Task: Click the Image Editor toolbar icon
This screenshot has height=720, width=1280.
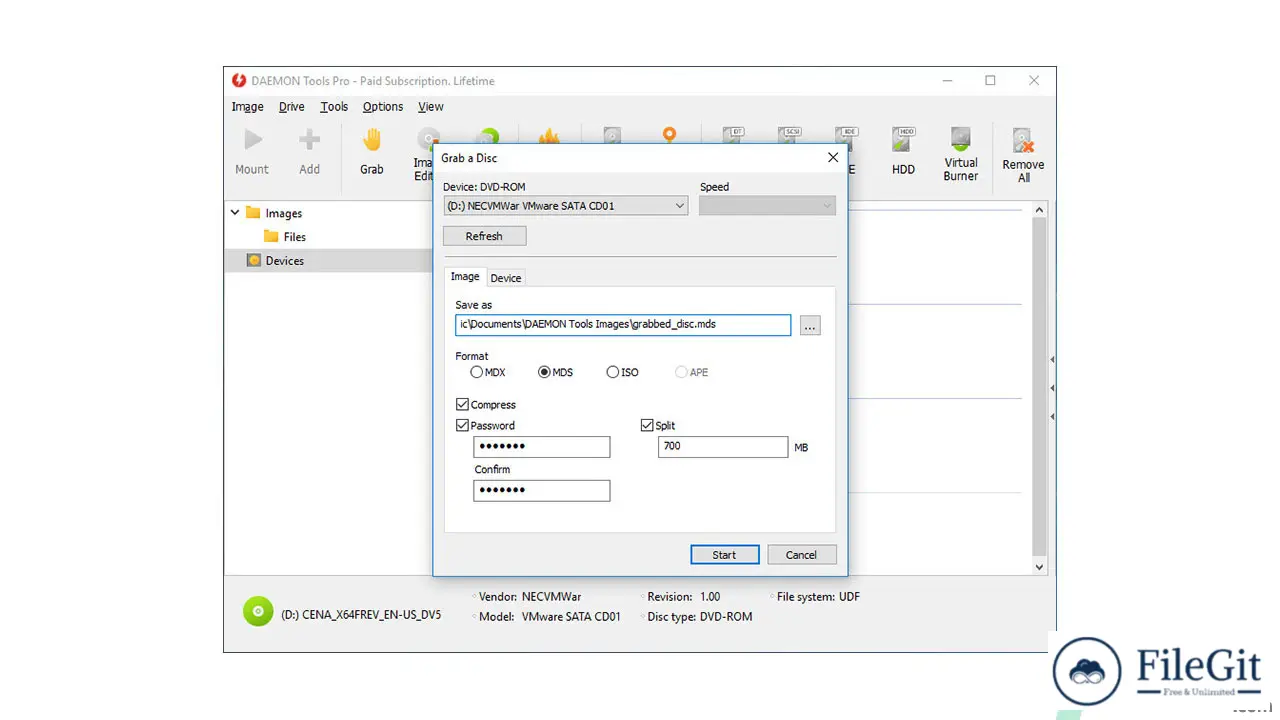Action: 428,137
